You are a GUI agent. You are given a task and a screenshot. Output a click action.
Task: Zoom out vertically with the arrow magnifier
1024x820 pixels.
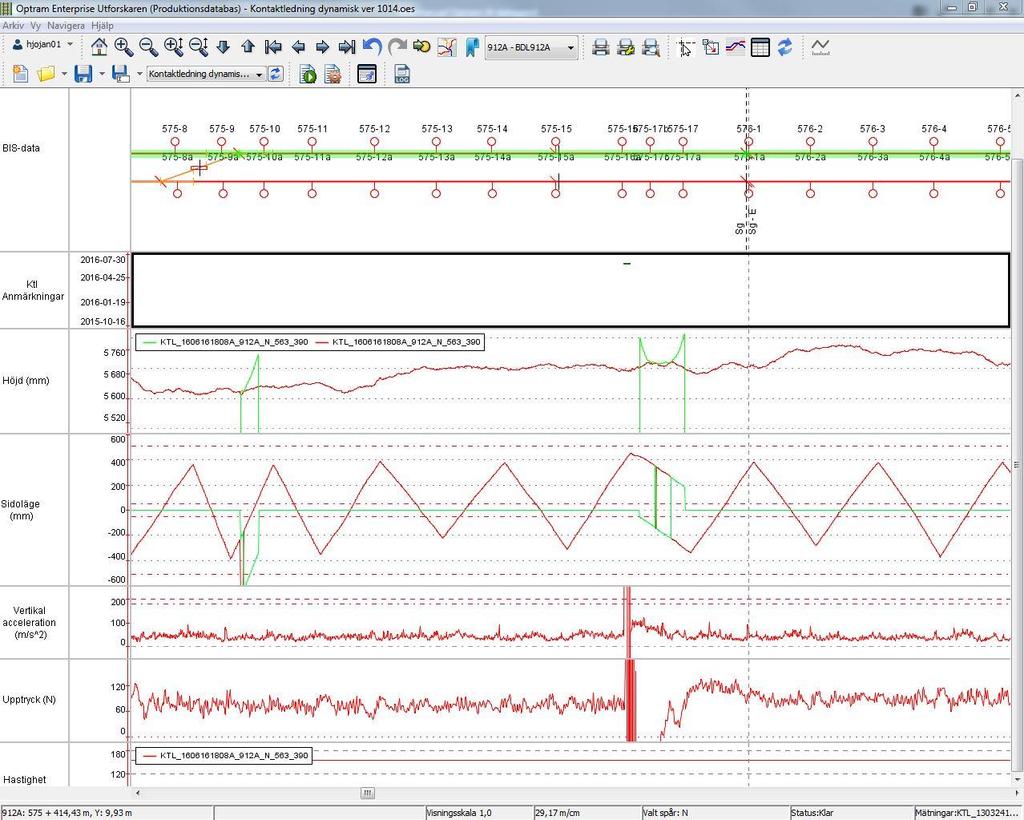pos(199,47)
